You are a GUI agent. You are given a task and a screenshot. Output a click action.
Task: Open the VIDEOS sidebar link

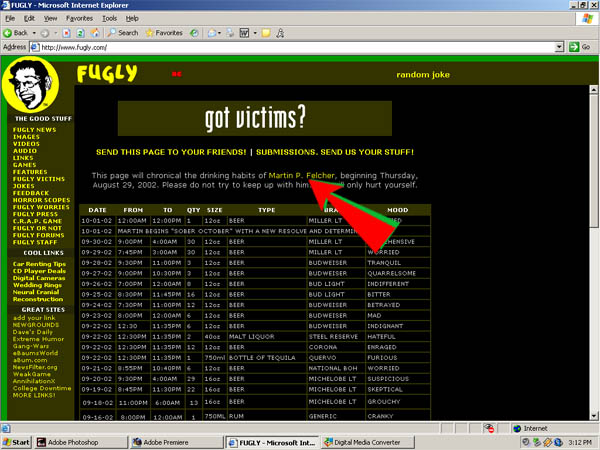[x=26, y=144]
